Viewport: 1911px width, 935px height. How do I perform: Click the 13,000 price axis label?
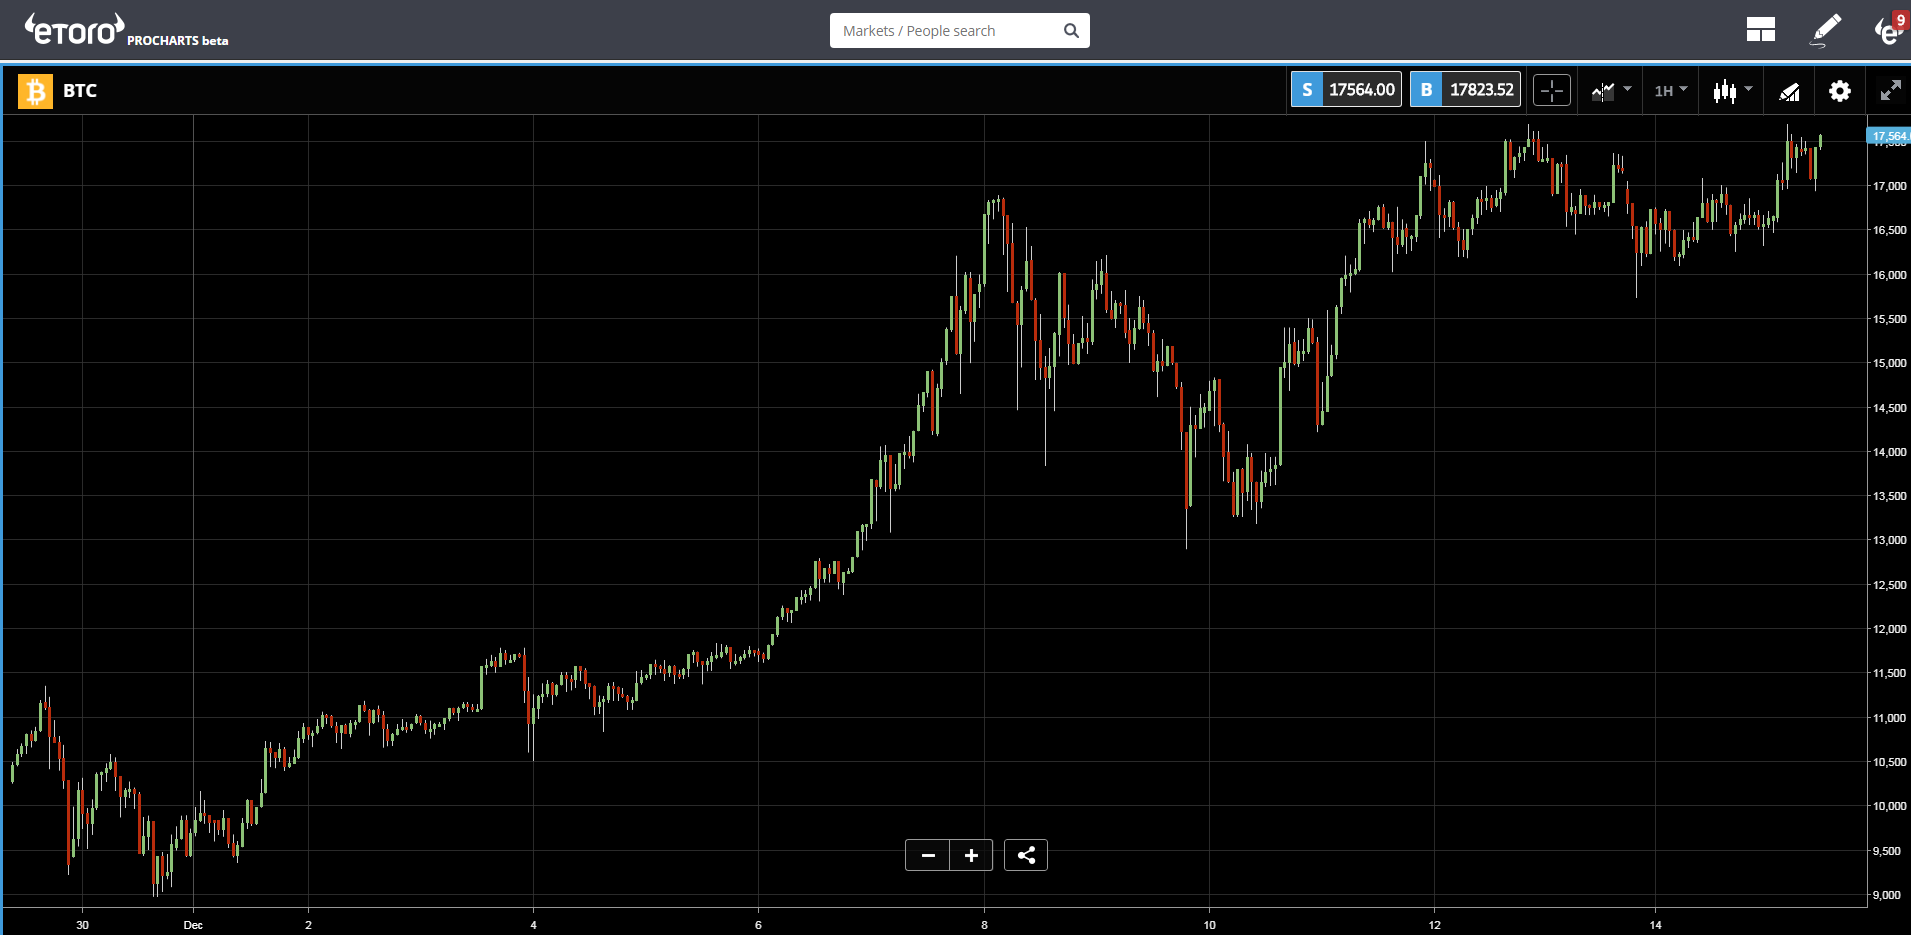pos(1889,540)
